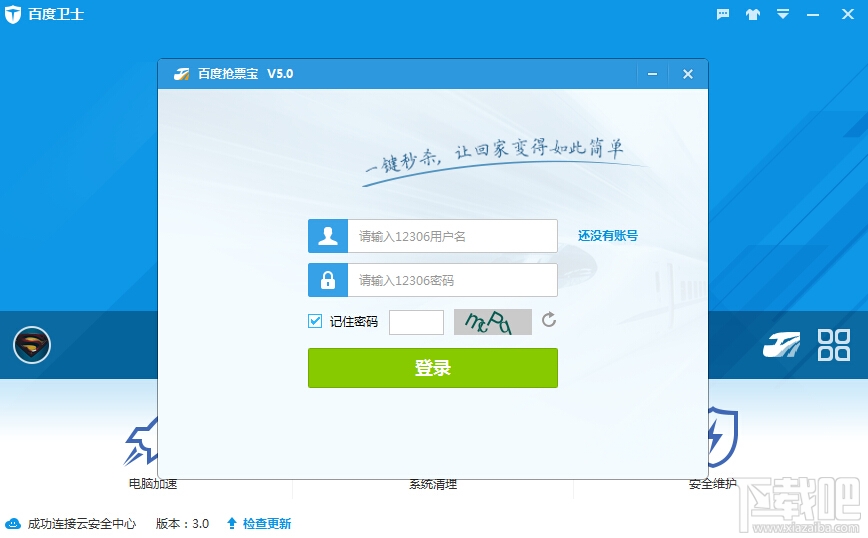Click the 检查更新 link
The width and height of the screenshot is (868, 538).
[267, 524]
